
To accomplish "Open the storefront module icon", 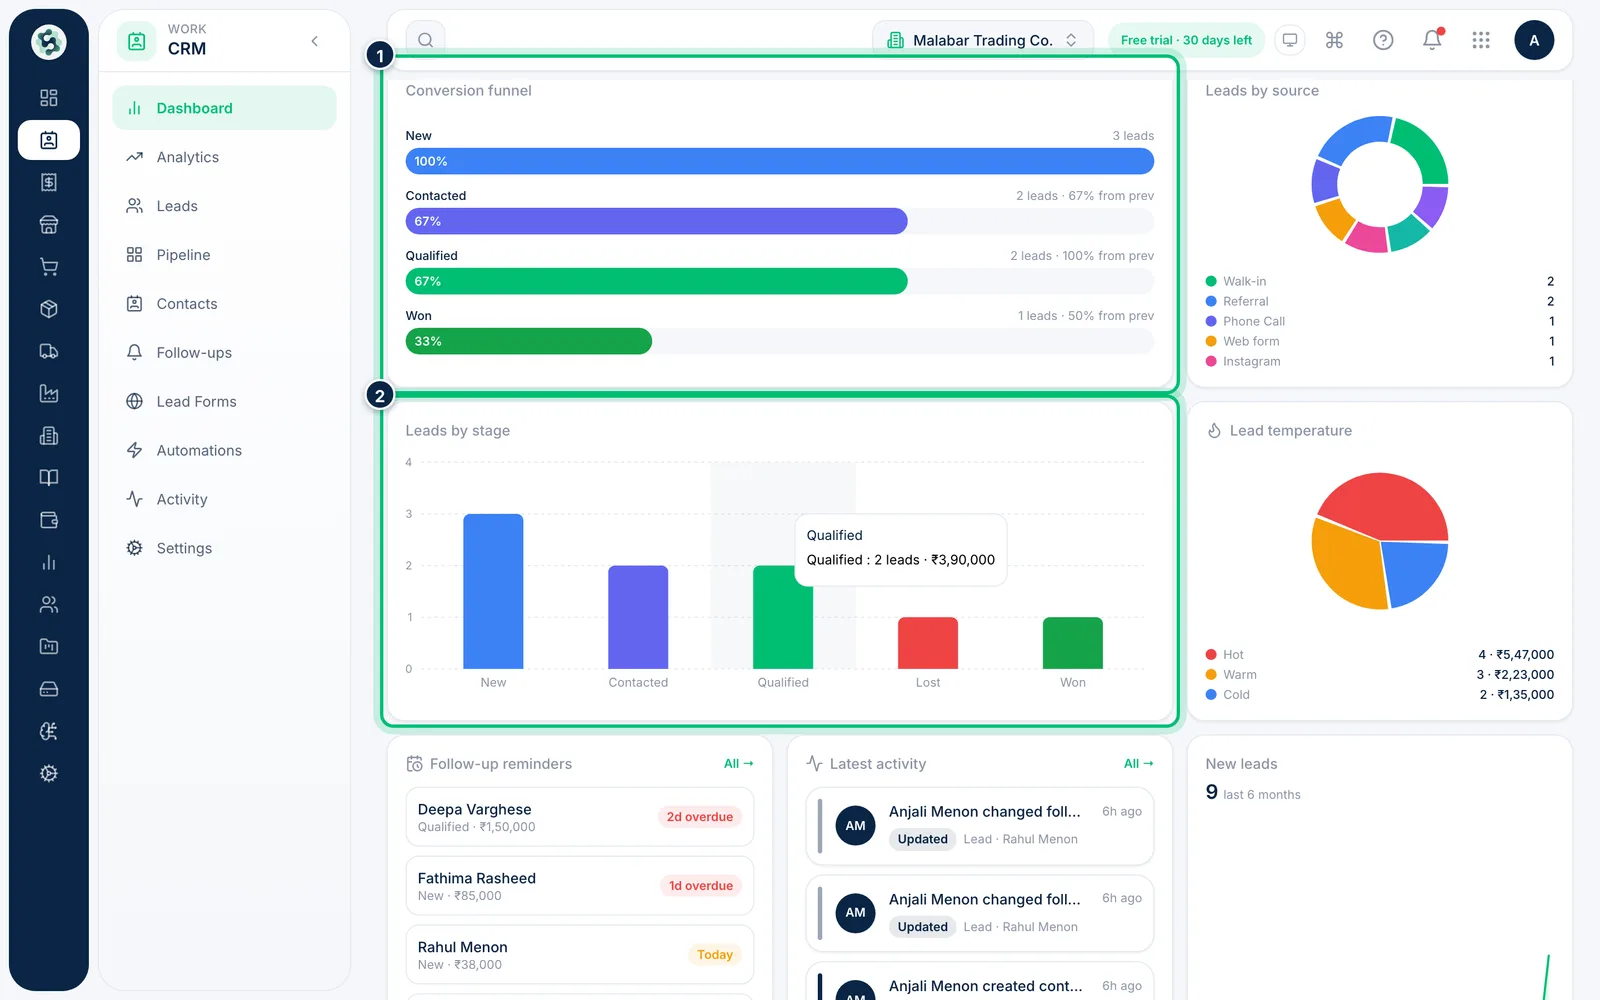I will (x=48, y=225).
